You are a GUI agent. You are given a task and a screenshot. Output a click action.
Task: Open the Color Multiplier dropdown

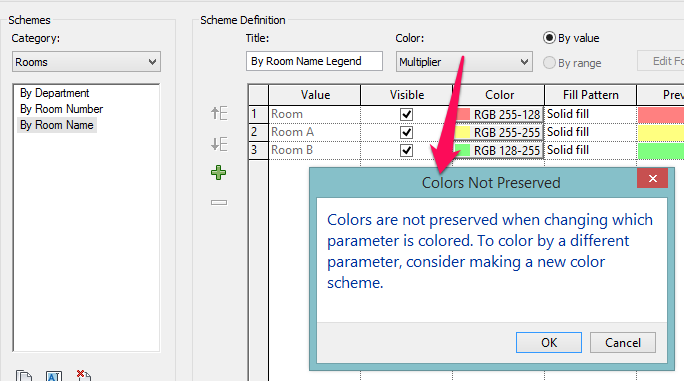(x=464, y=62)
